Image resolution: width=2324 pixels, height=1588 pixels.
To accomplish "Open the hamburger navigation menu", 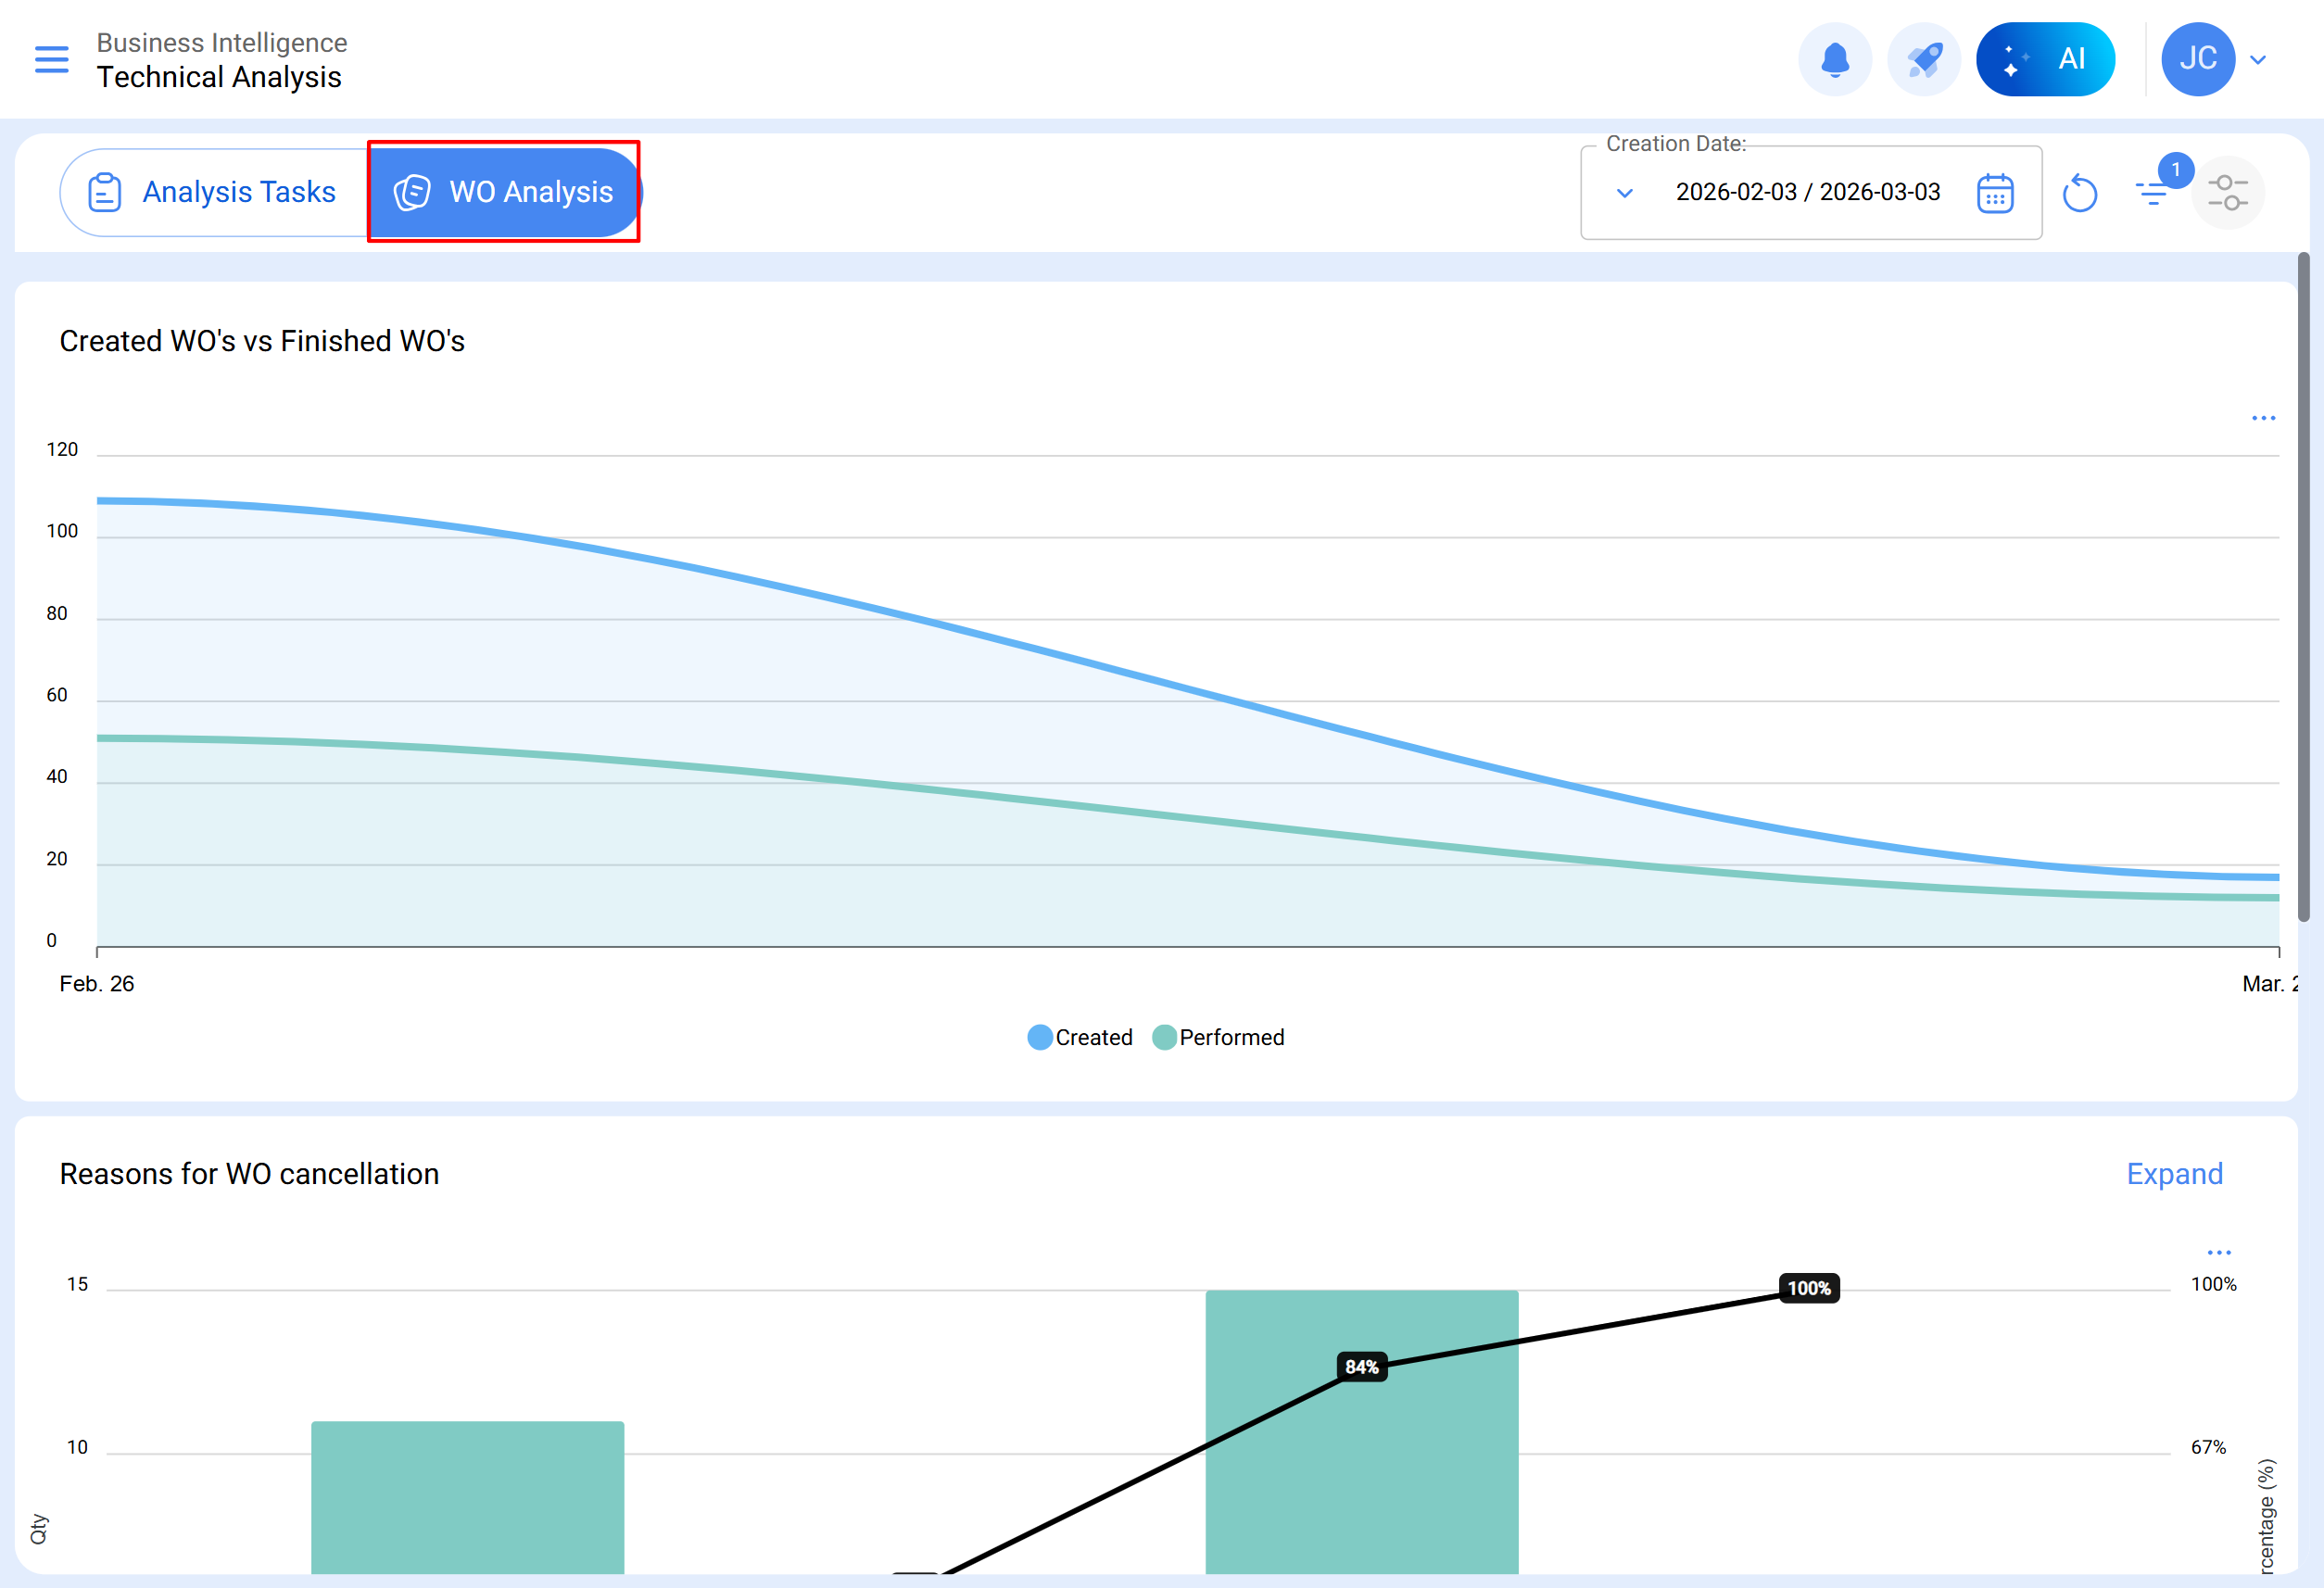I will click(51, 59).
